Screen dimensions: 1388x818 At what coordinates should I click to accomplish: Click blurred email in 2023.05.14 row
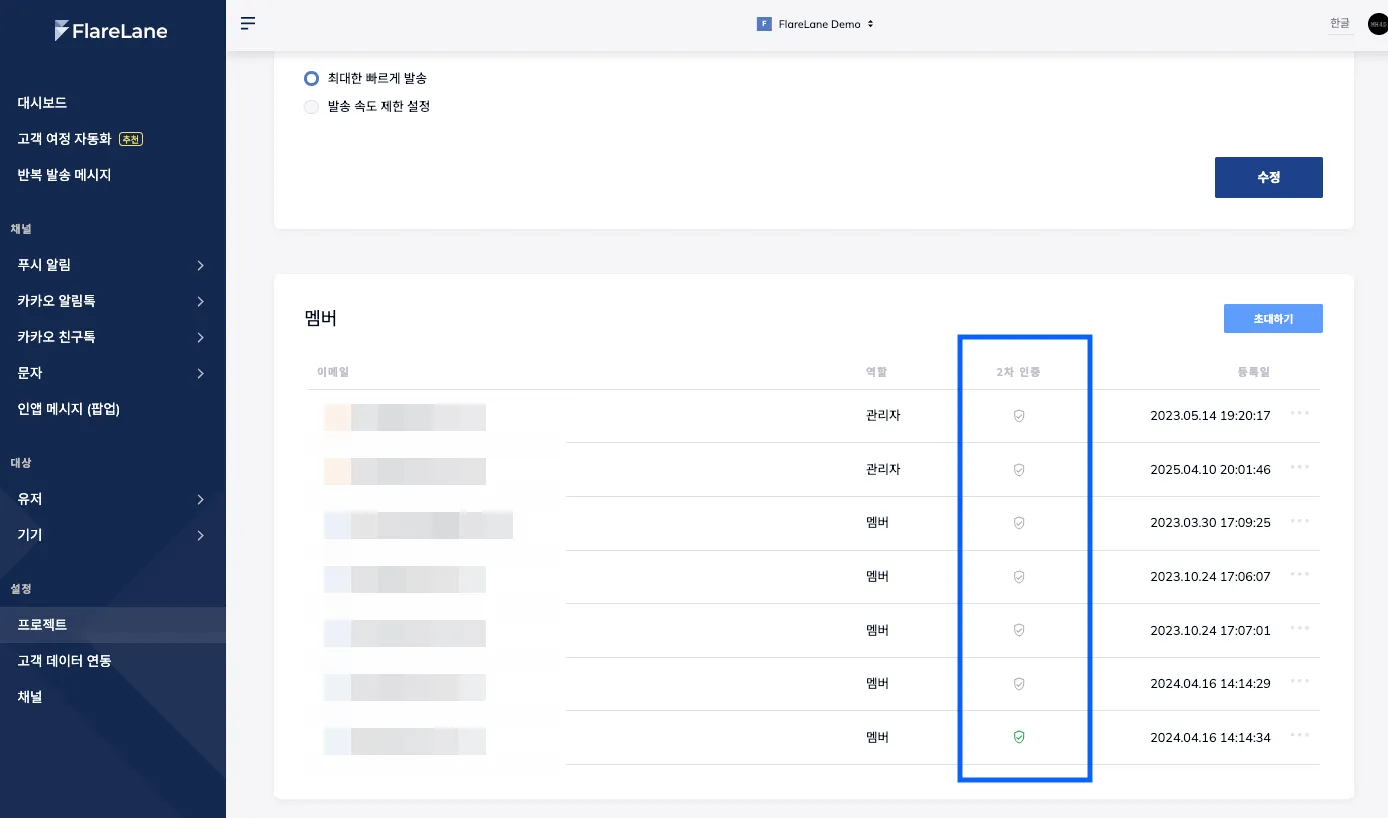coord(405,417)
